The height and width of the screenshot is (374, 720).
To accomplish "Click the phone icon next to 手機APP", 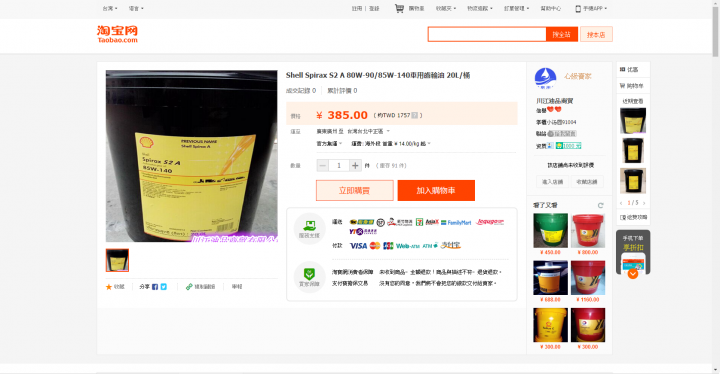I will pos(578,8).
